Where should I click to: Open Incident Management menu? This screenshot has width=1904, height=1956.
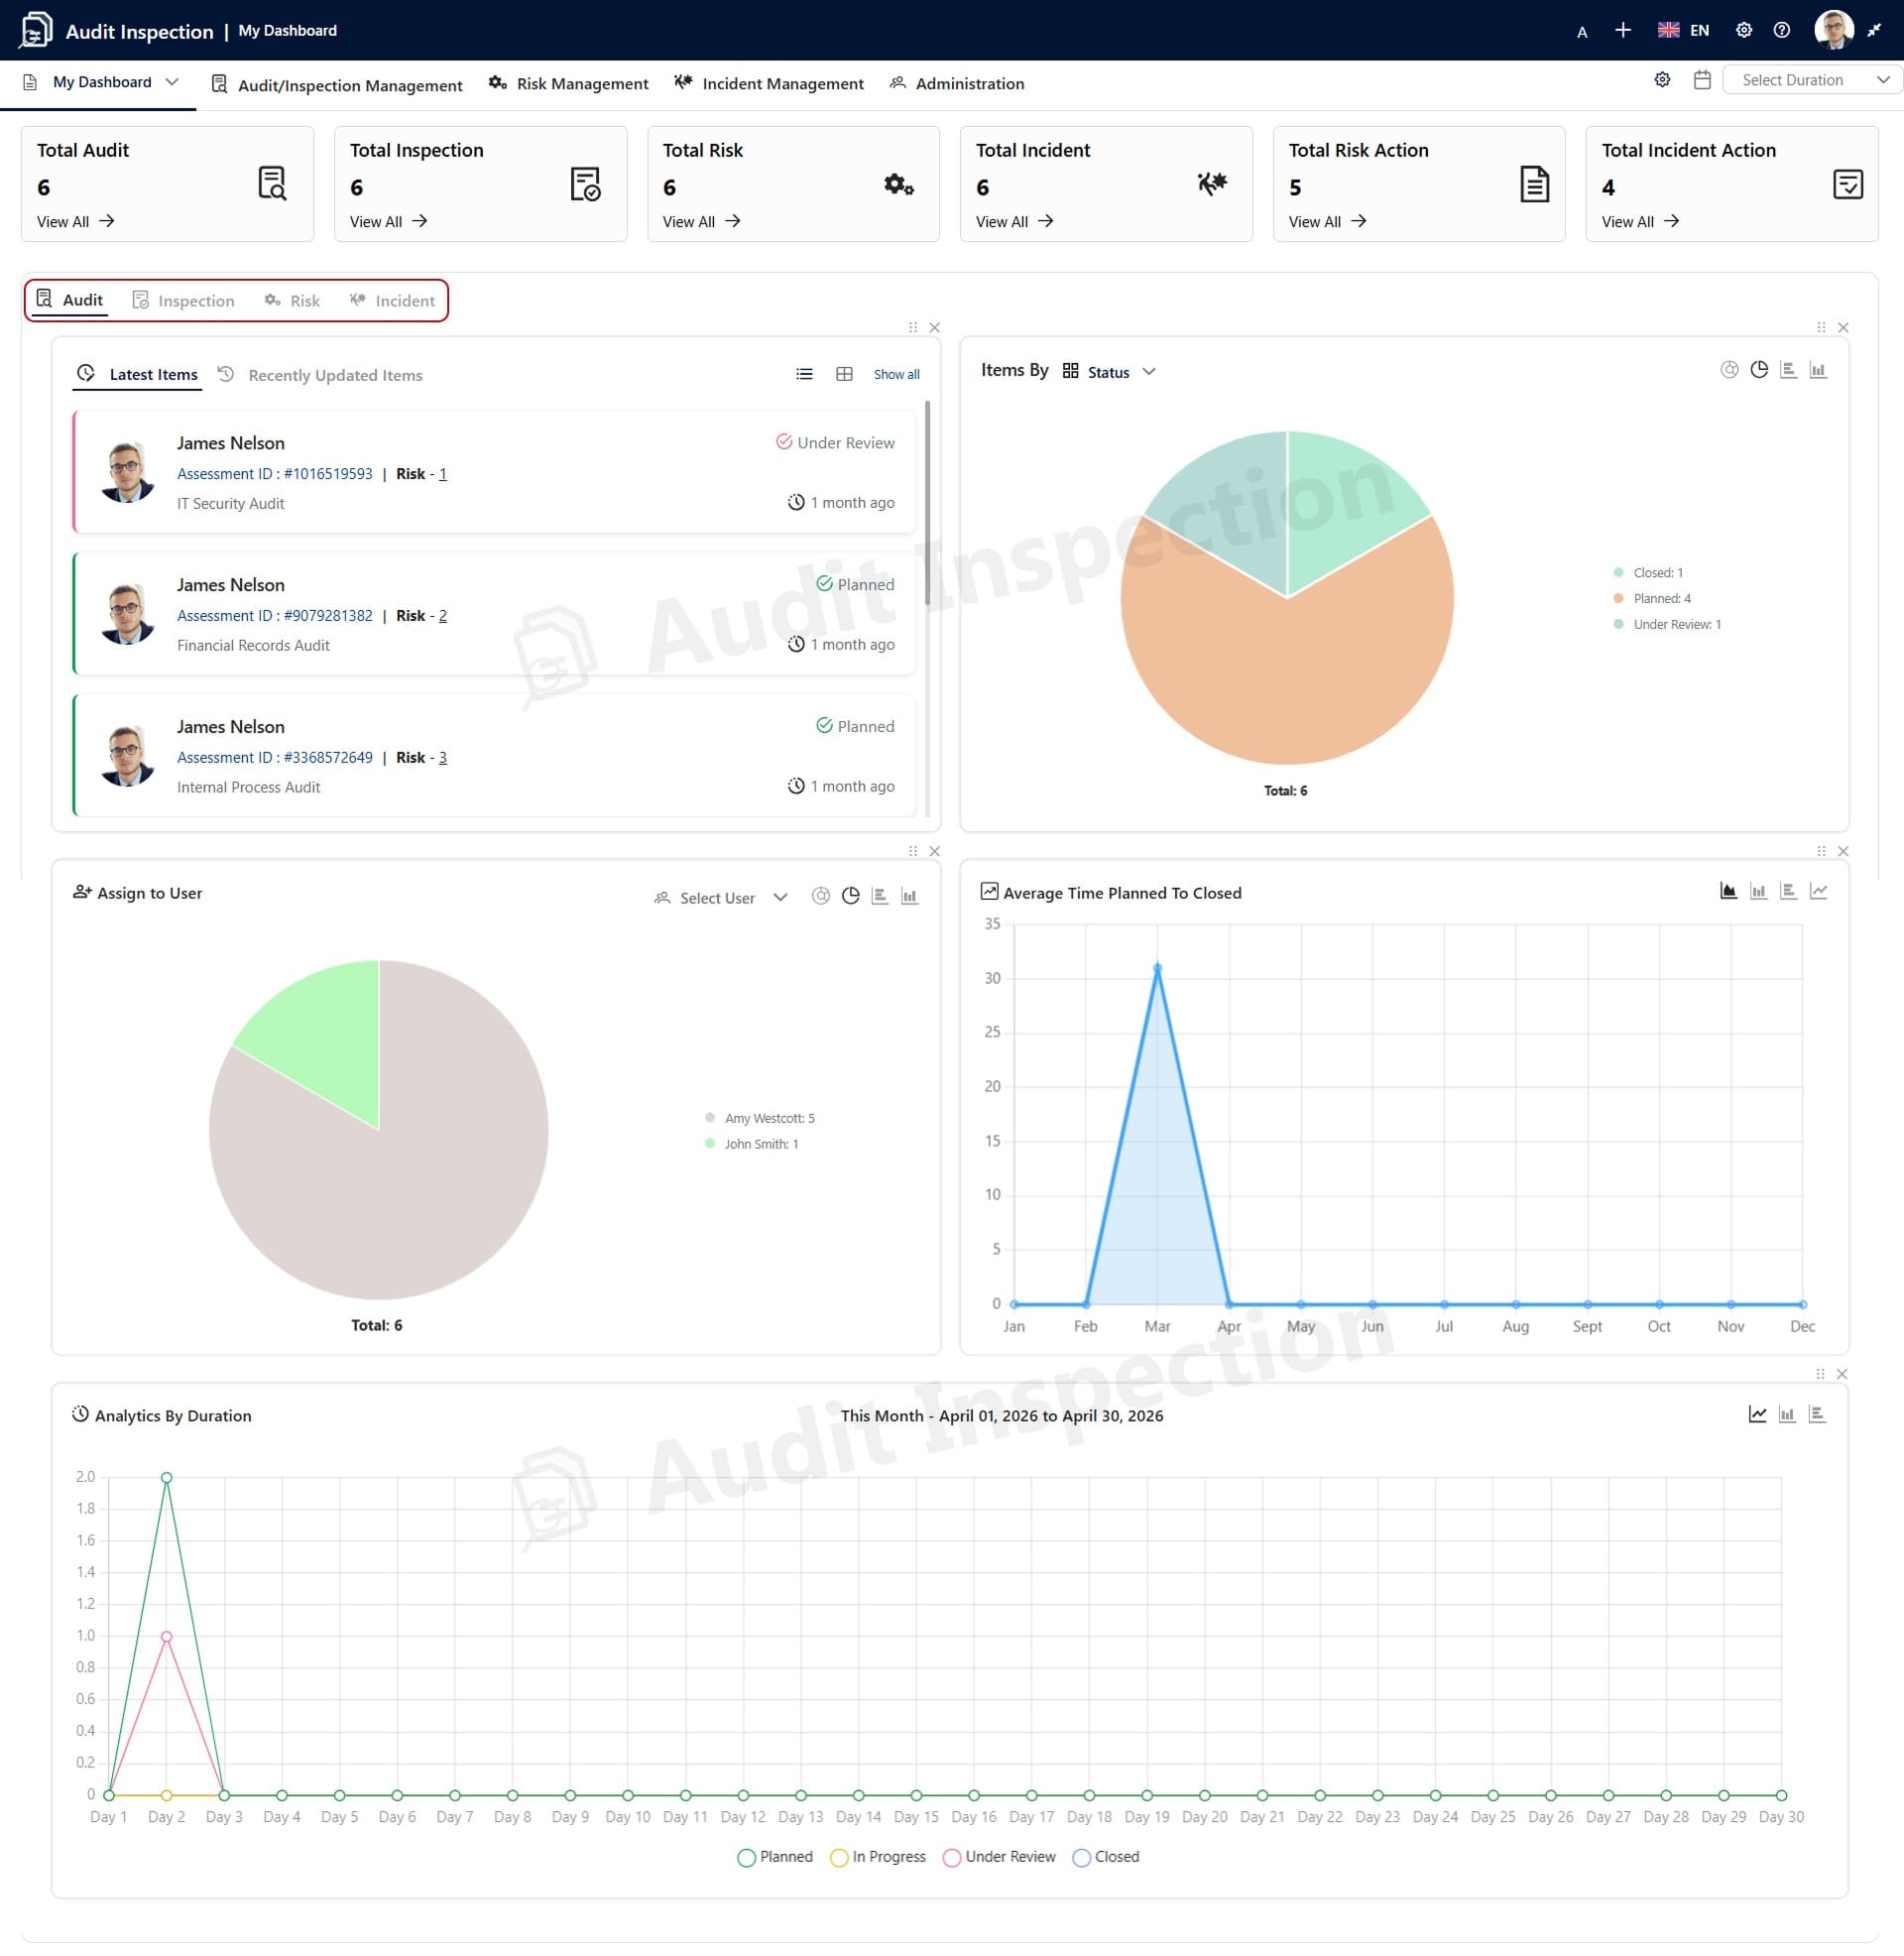tap(769, 84)
